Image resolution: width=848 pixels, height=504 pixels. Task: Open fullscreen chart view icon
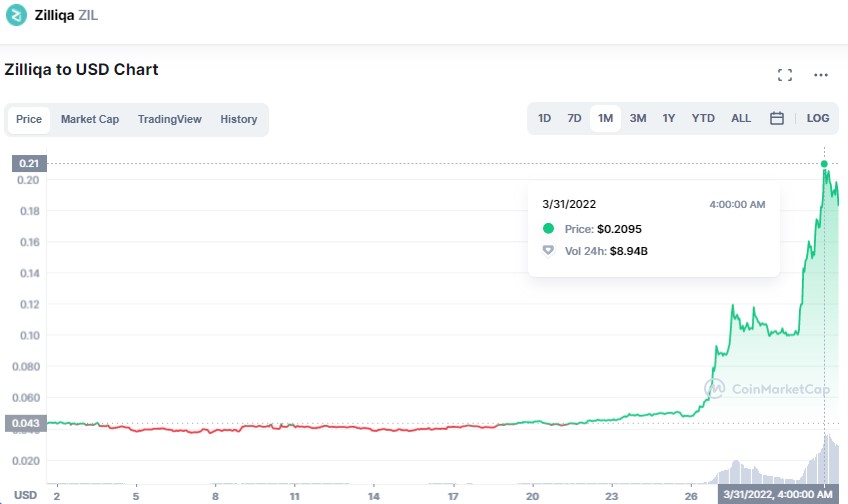tap(785, 75)
